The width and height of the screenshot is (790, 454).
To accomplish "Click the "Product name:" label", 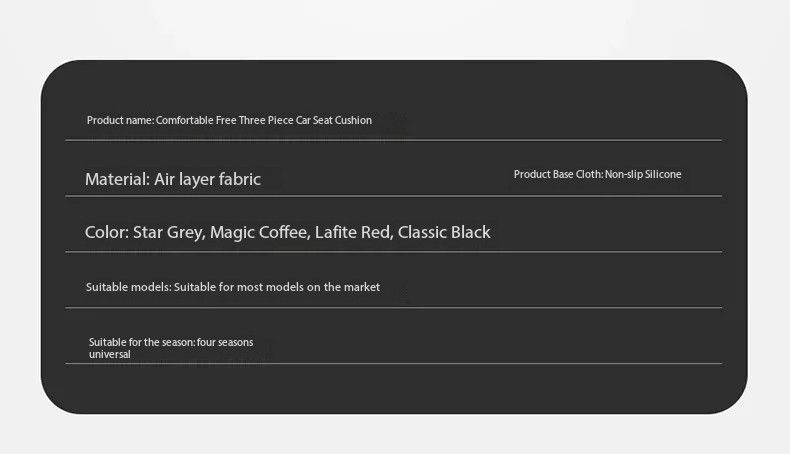I will (120, 120).
